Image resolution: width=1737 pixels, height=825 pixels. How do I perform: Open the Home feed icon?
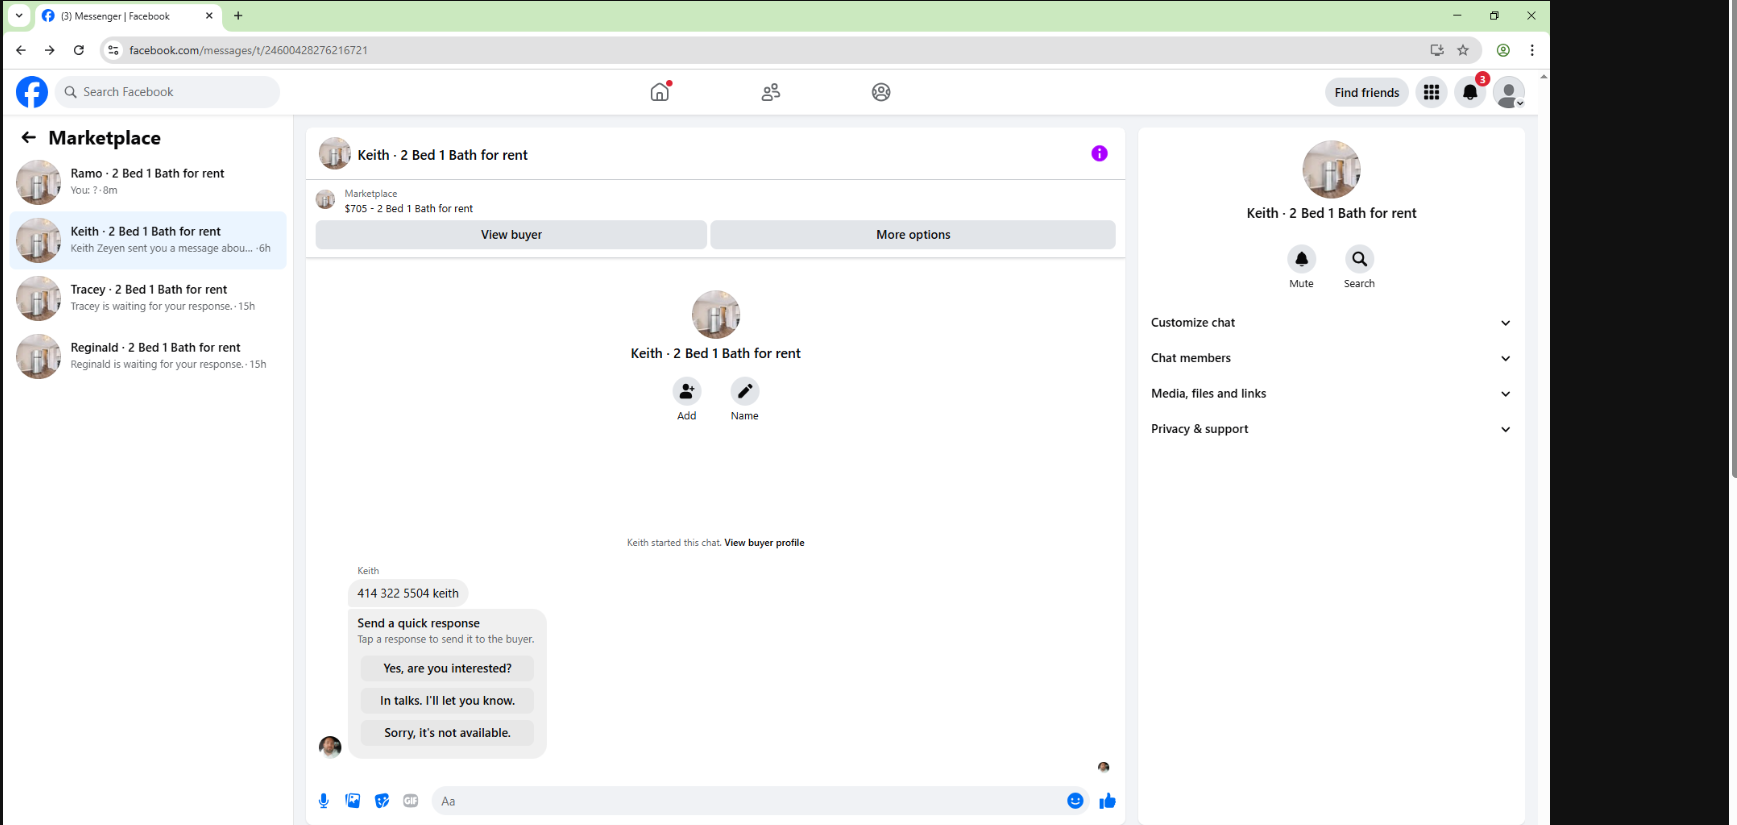[x=660, y=92]
